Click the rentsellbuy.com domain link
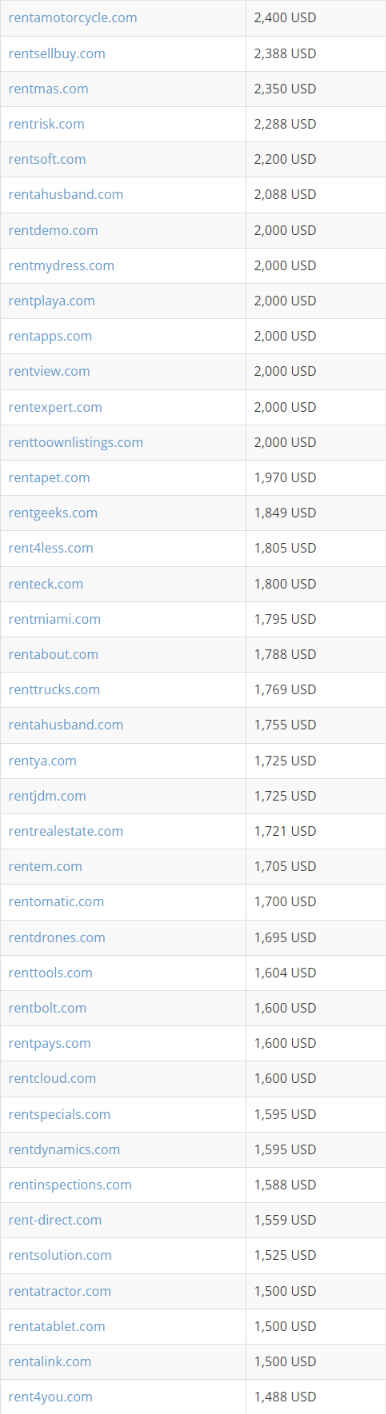386x1414 pixels. coord(57,53)
